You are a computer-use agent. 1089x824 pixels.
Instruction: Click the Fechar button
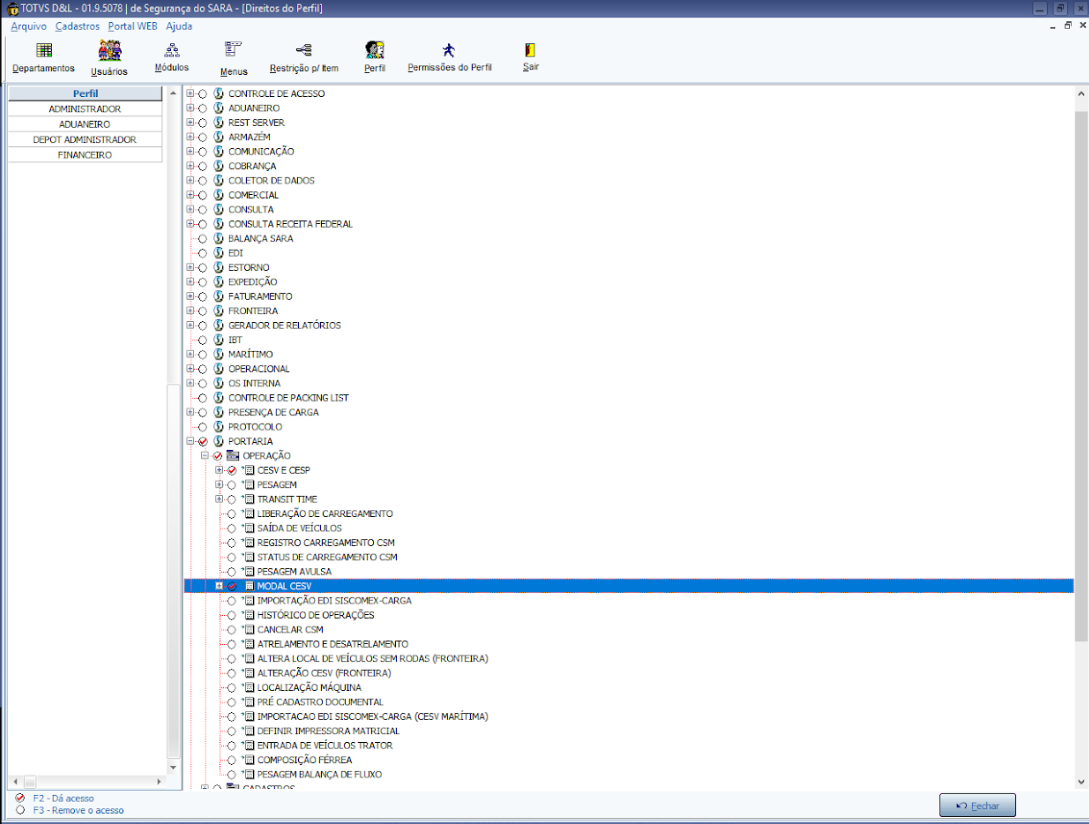977,805
